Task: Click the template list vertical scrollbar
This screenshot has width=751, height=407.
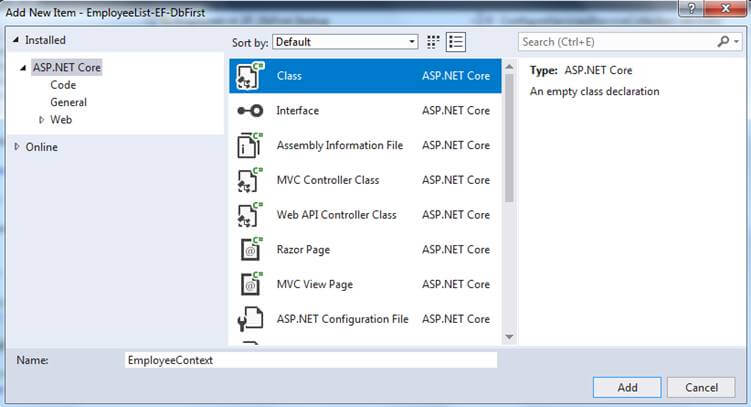Action: (x=509, y=200)
